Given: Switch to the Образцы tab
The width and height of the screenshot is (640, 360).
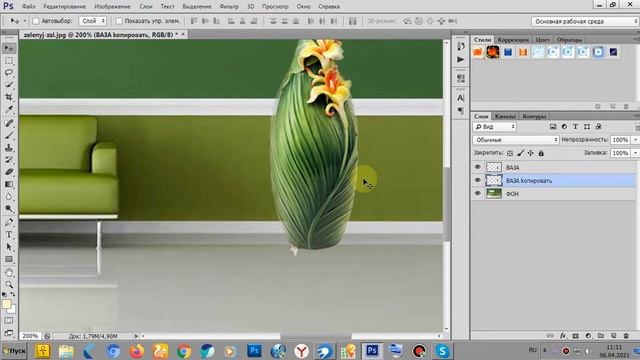Looking at the screenshot, I should [569, 40].
